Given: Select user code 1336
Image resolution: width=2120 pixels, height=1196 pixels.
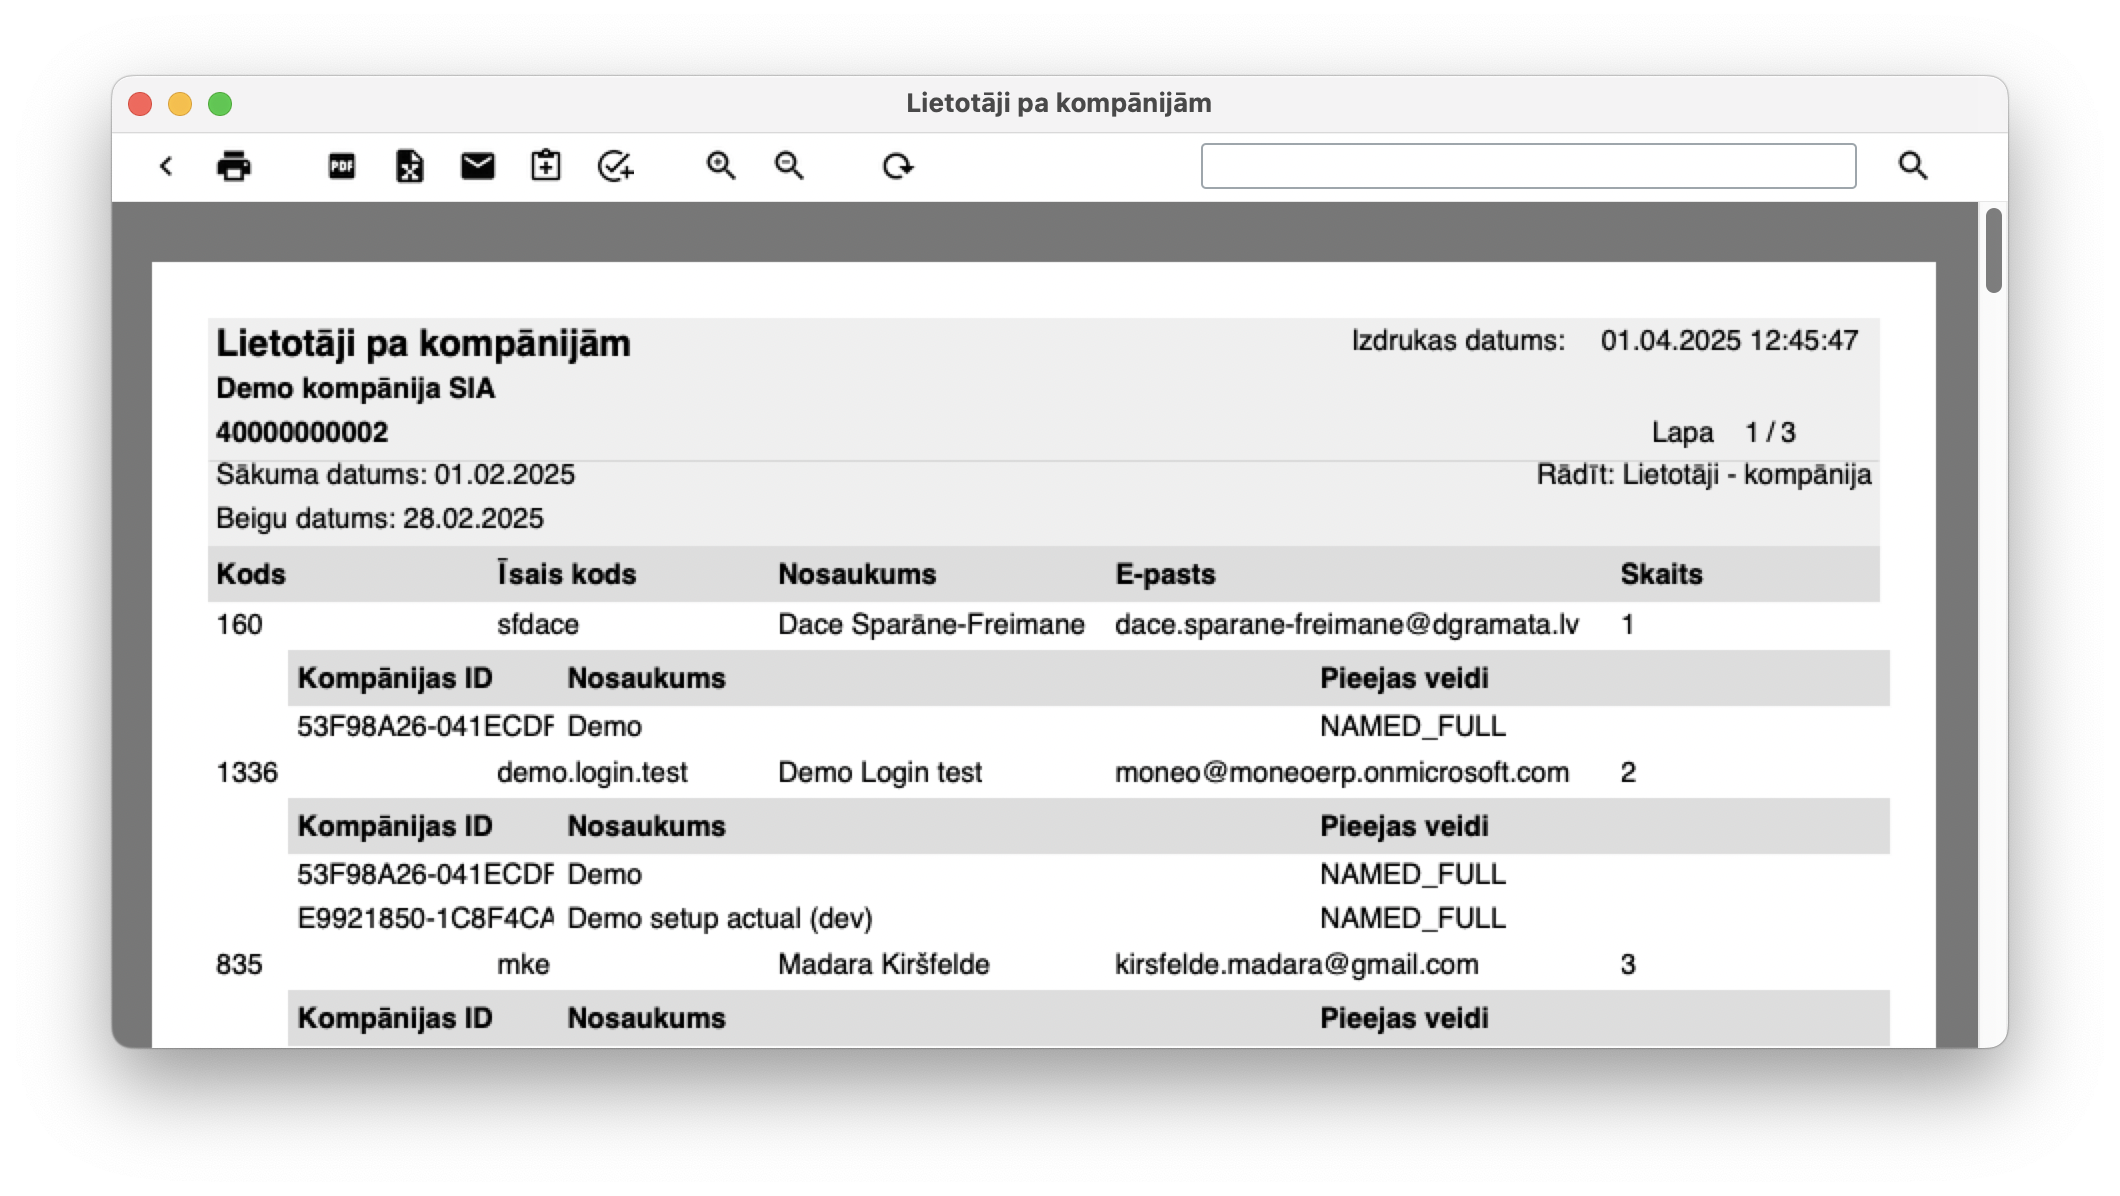Looking at the screenshot, I should 247,773.
